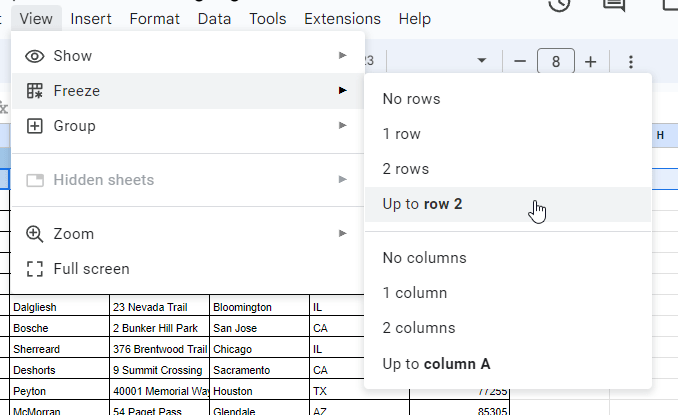Image resolution: width=678 pixels, height=415 pixels.
Task: Expand the Zoom submenu arrow
Action: (x=343, y=234)
